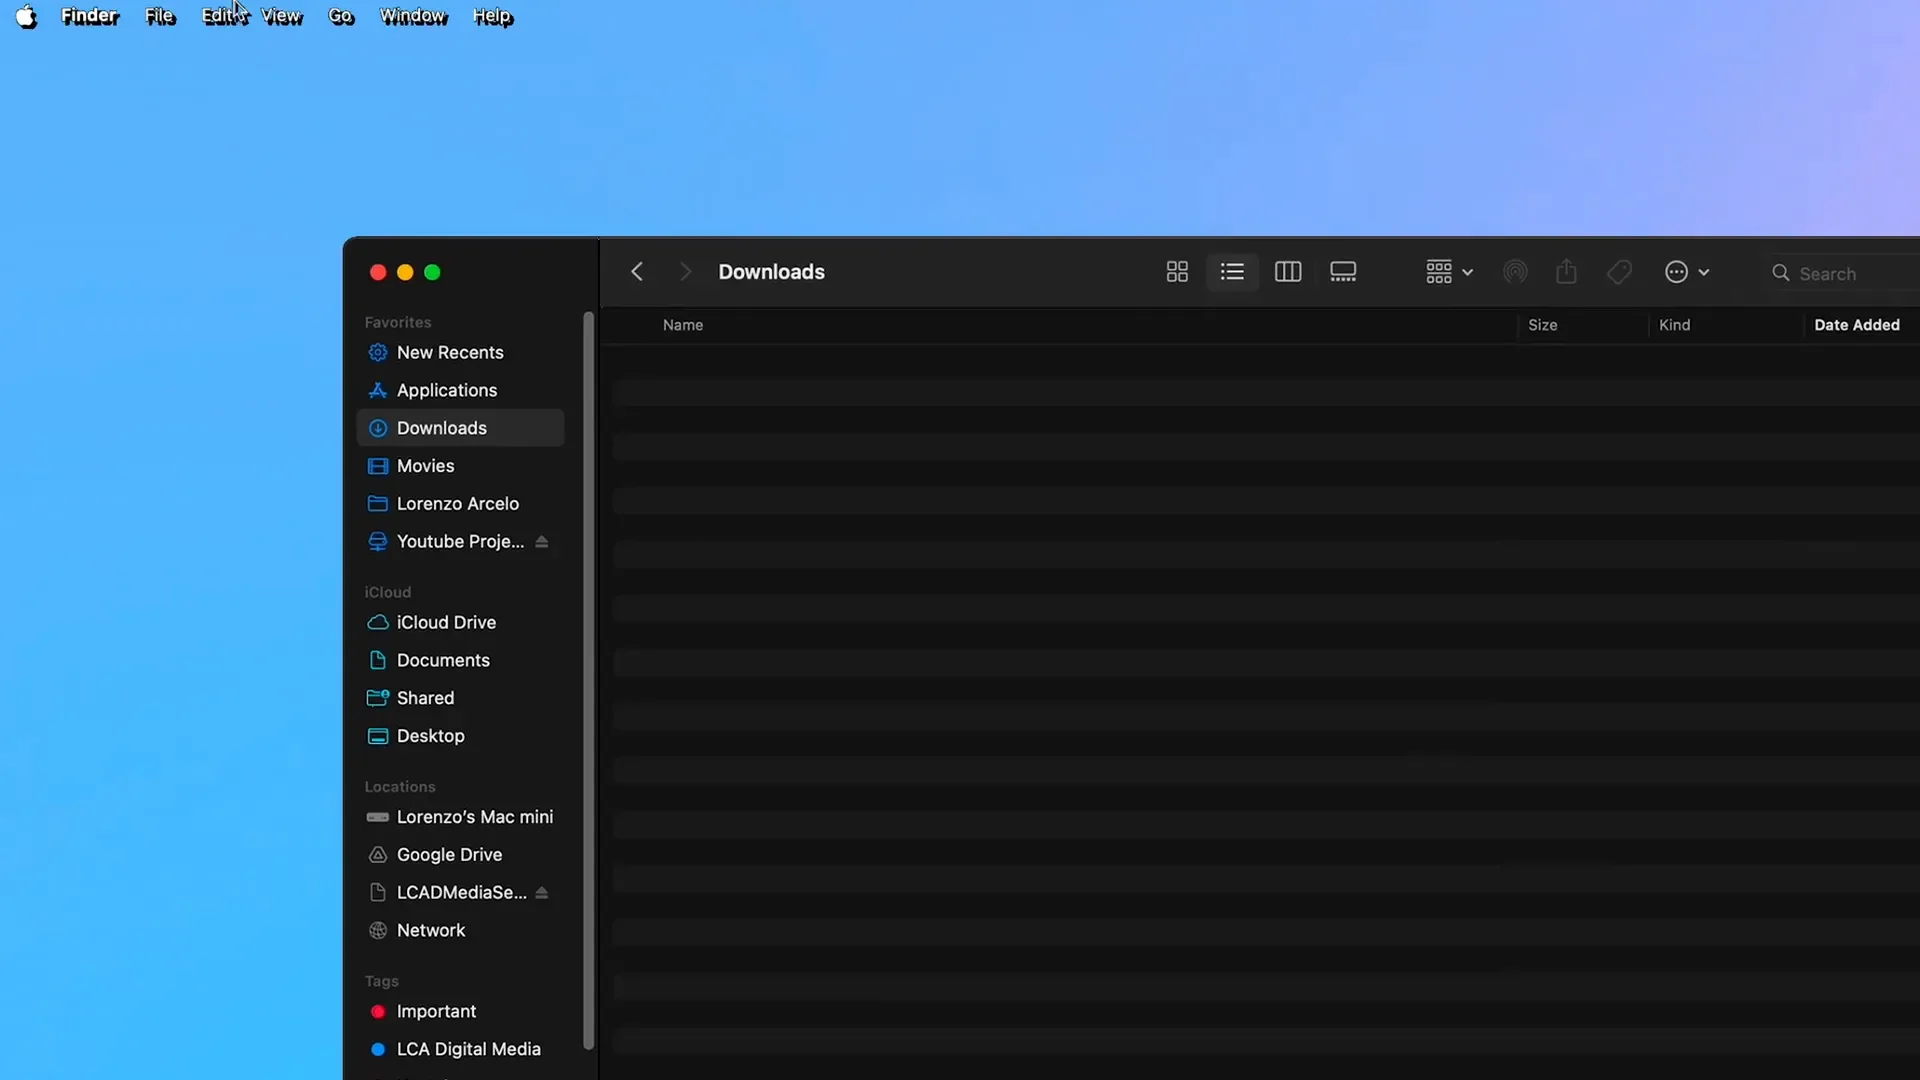1920x1080 pixels.
Task: Open Lorenzo's Mac mini location
Action: pos(461,817)
